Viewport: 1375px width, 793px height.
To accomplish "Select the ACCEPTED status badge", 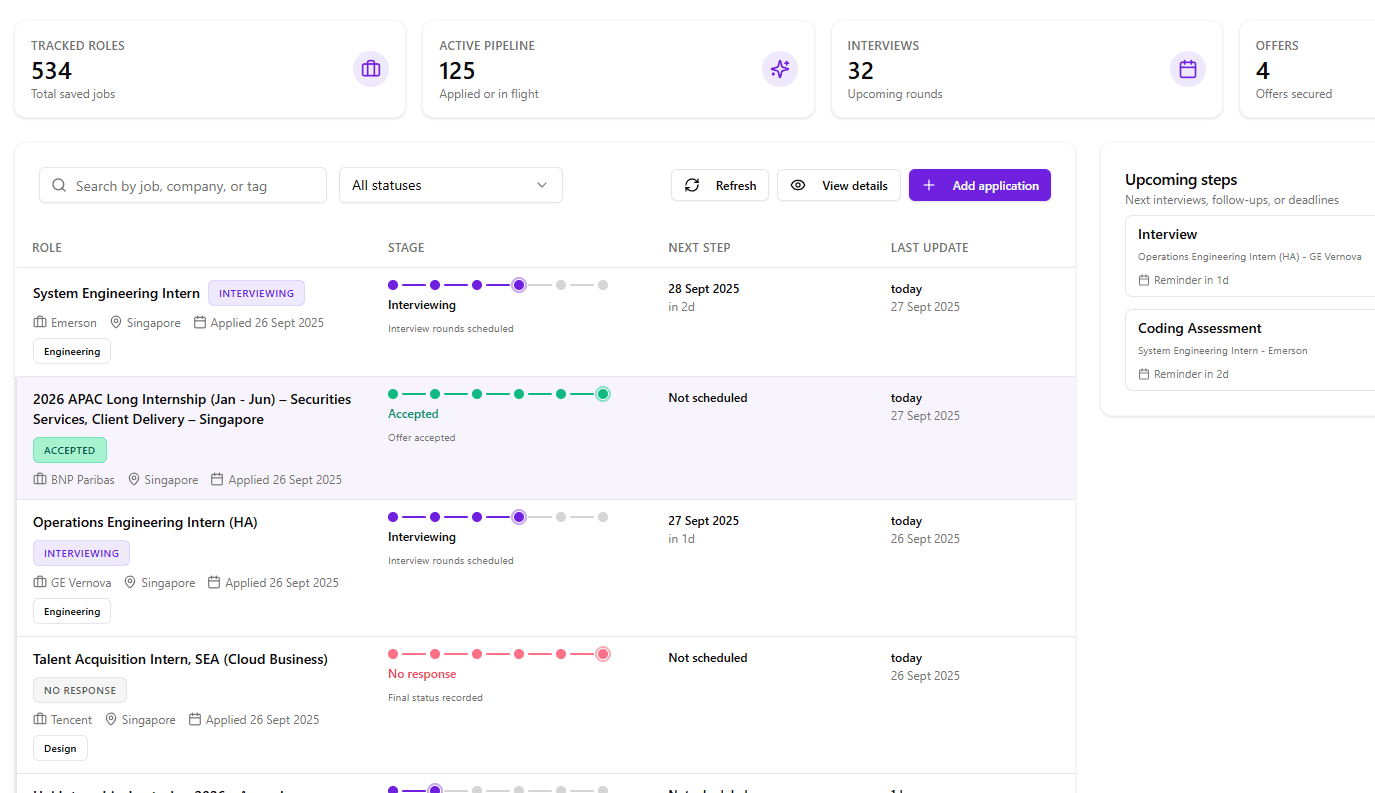I will point(69,450).
